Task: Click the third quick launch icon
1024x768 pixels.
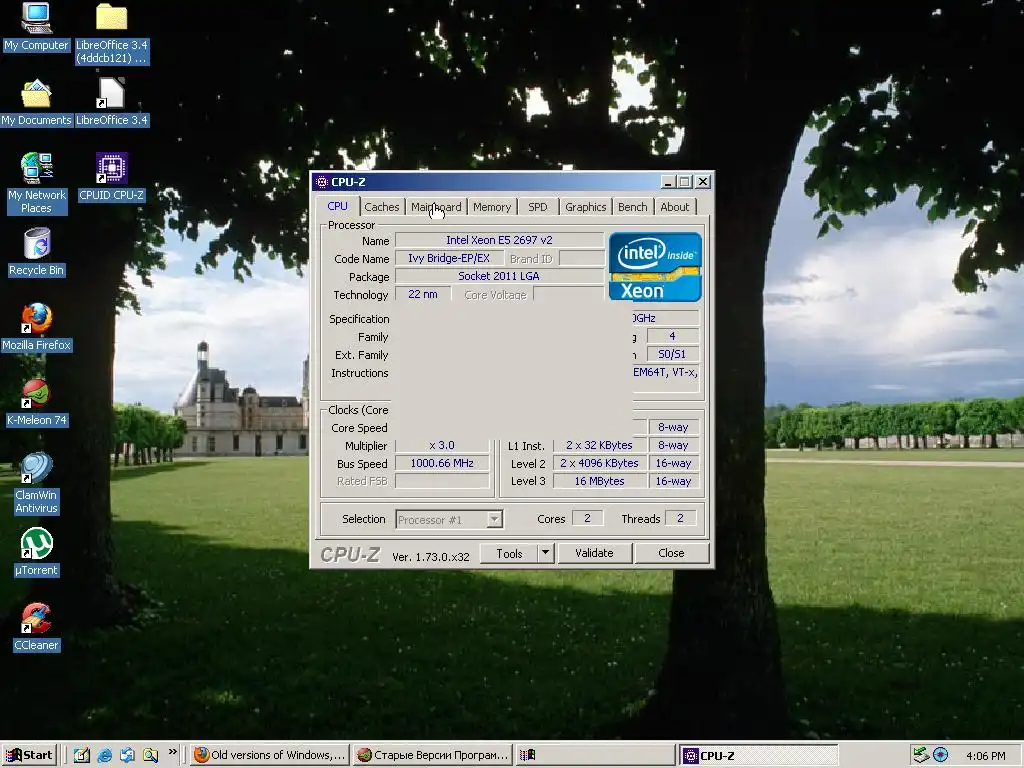Action: [x=127, y=755]
